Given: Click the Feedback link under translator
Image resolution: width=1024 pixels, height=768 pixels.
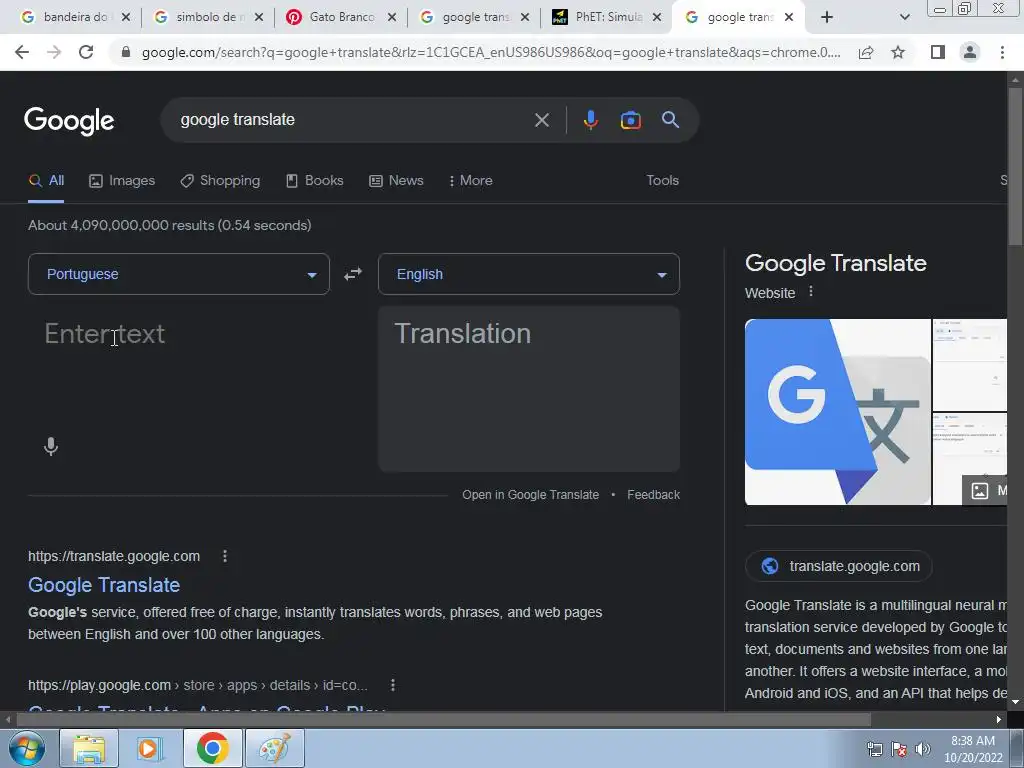Looking at the screenshot, I should click(653, 495).
